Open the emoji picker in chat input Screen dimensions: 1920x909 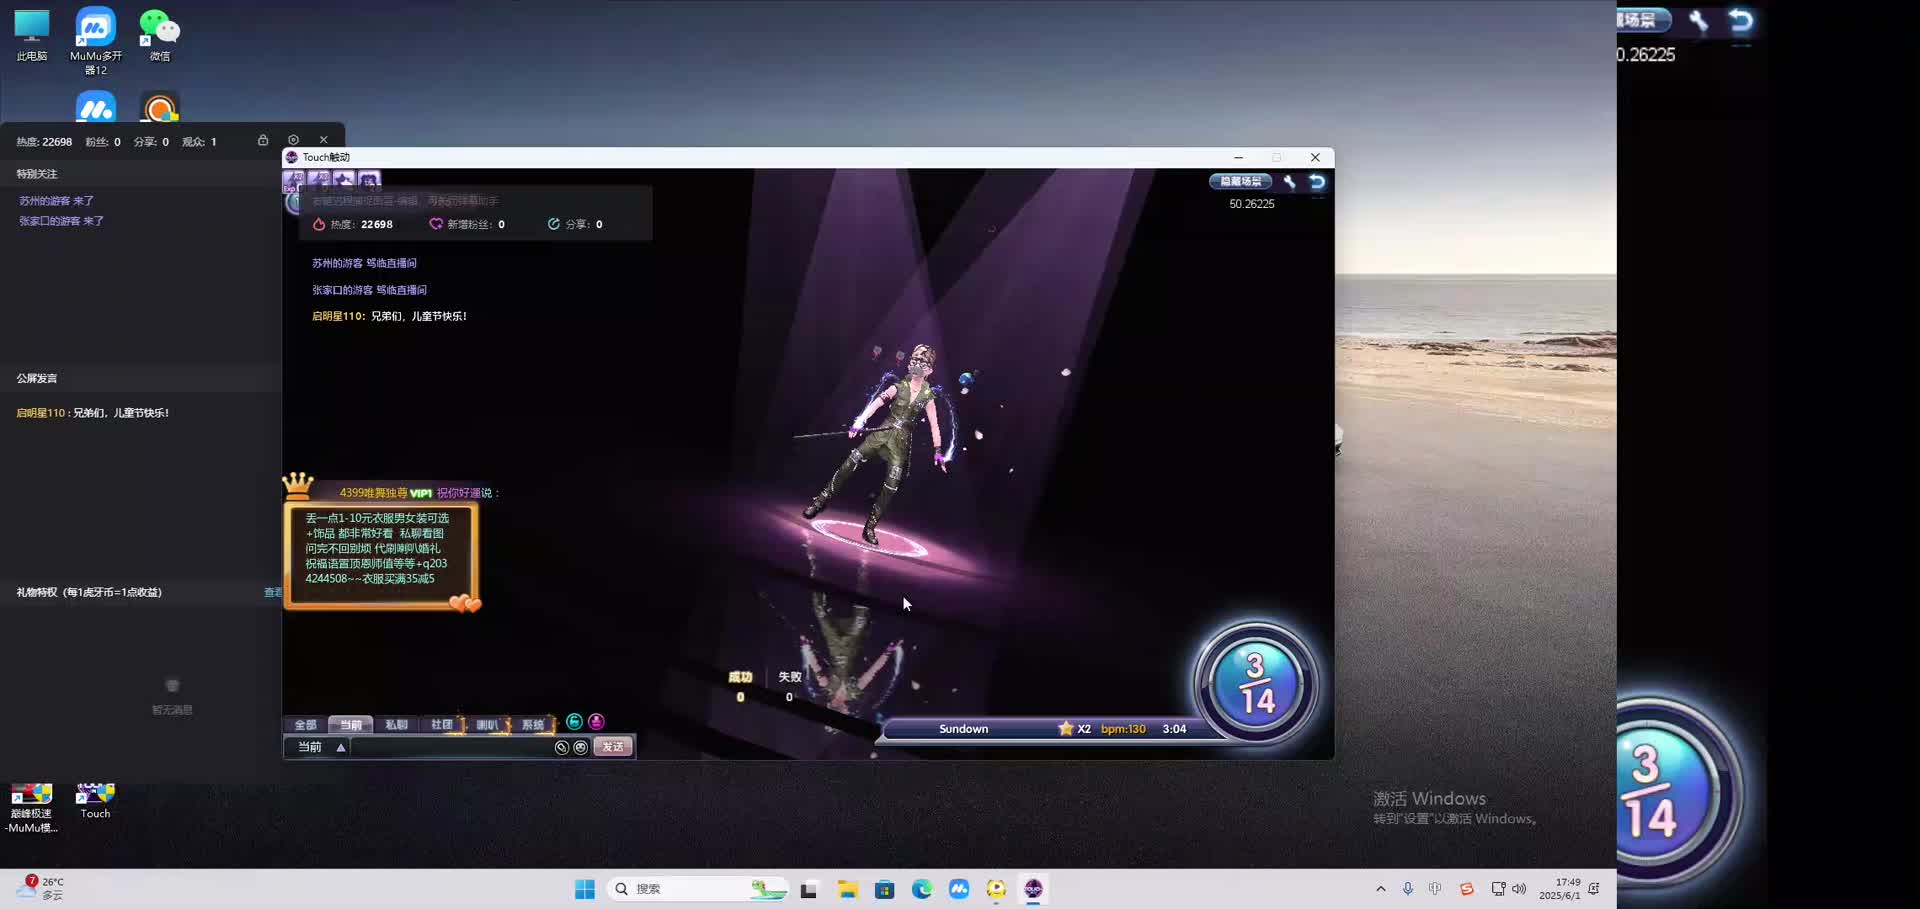pos(580,747)
